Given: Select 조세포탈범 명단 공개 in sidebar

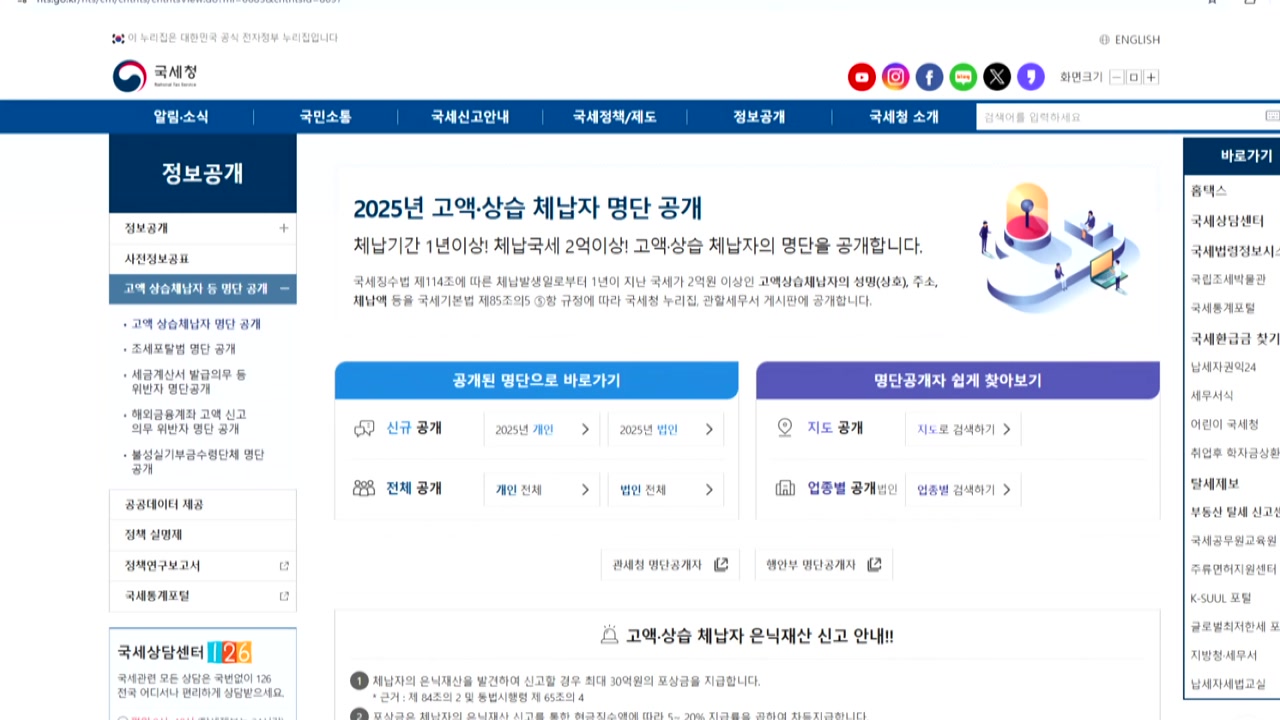Looking at the screenshot, I should click(183, 349).
